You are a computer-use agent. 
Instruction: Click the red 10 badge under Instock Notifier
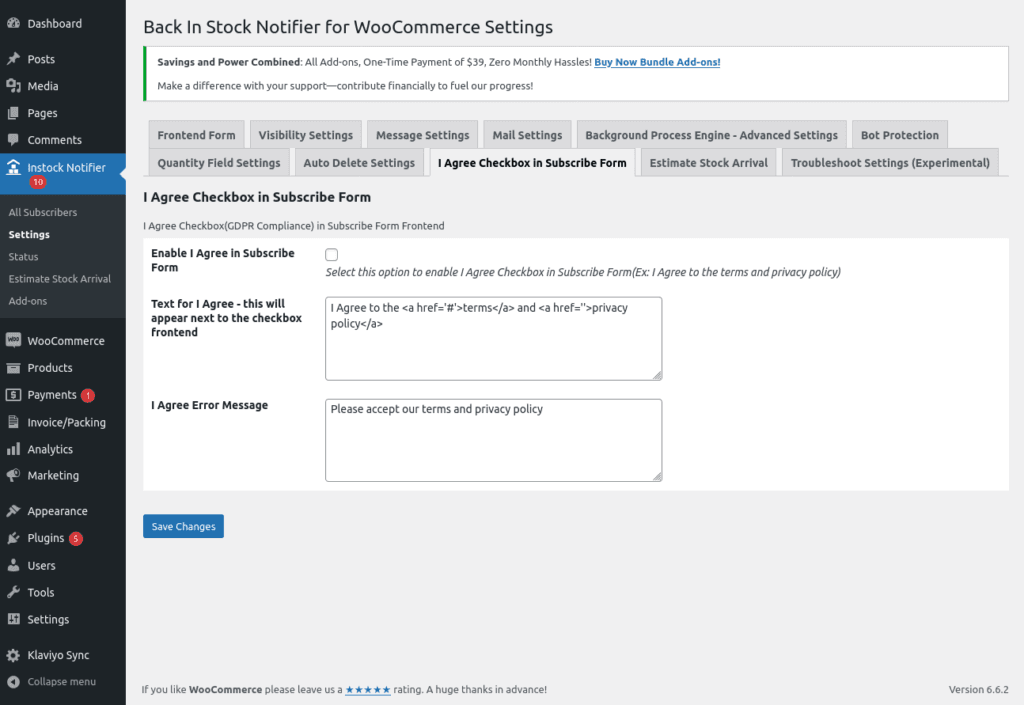[x=38, y=182]
